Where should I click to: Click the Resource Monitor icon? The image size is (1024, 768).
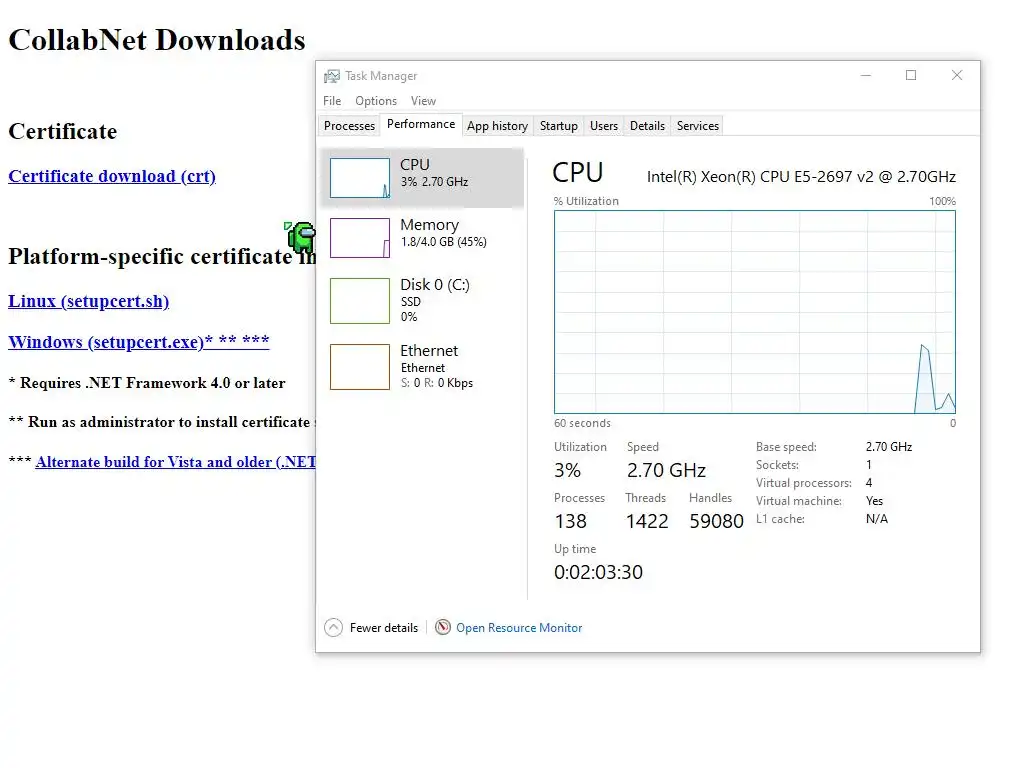[443, 627]
